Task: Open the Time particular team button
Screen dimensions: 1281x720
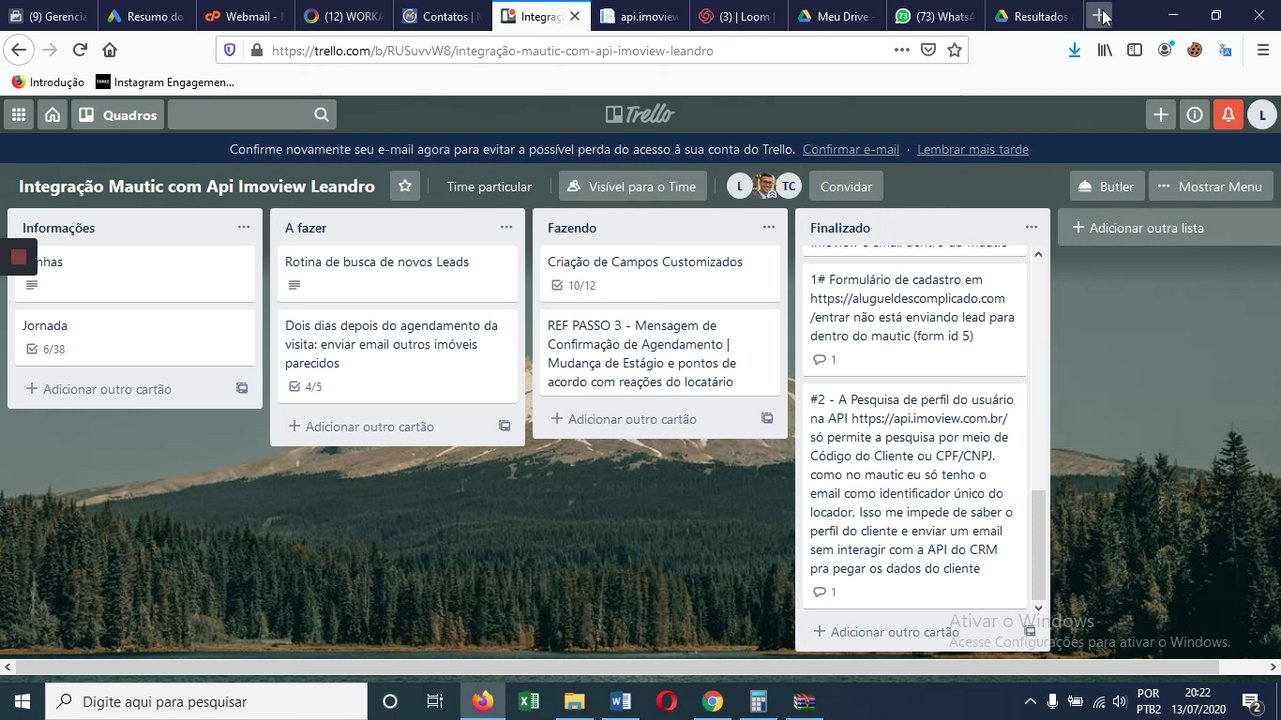Action: click(x=489, y=186)
